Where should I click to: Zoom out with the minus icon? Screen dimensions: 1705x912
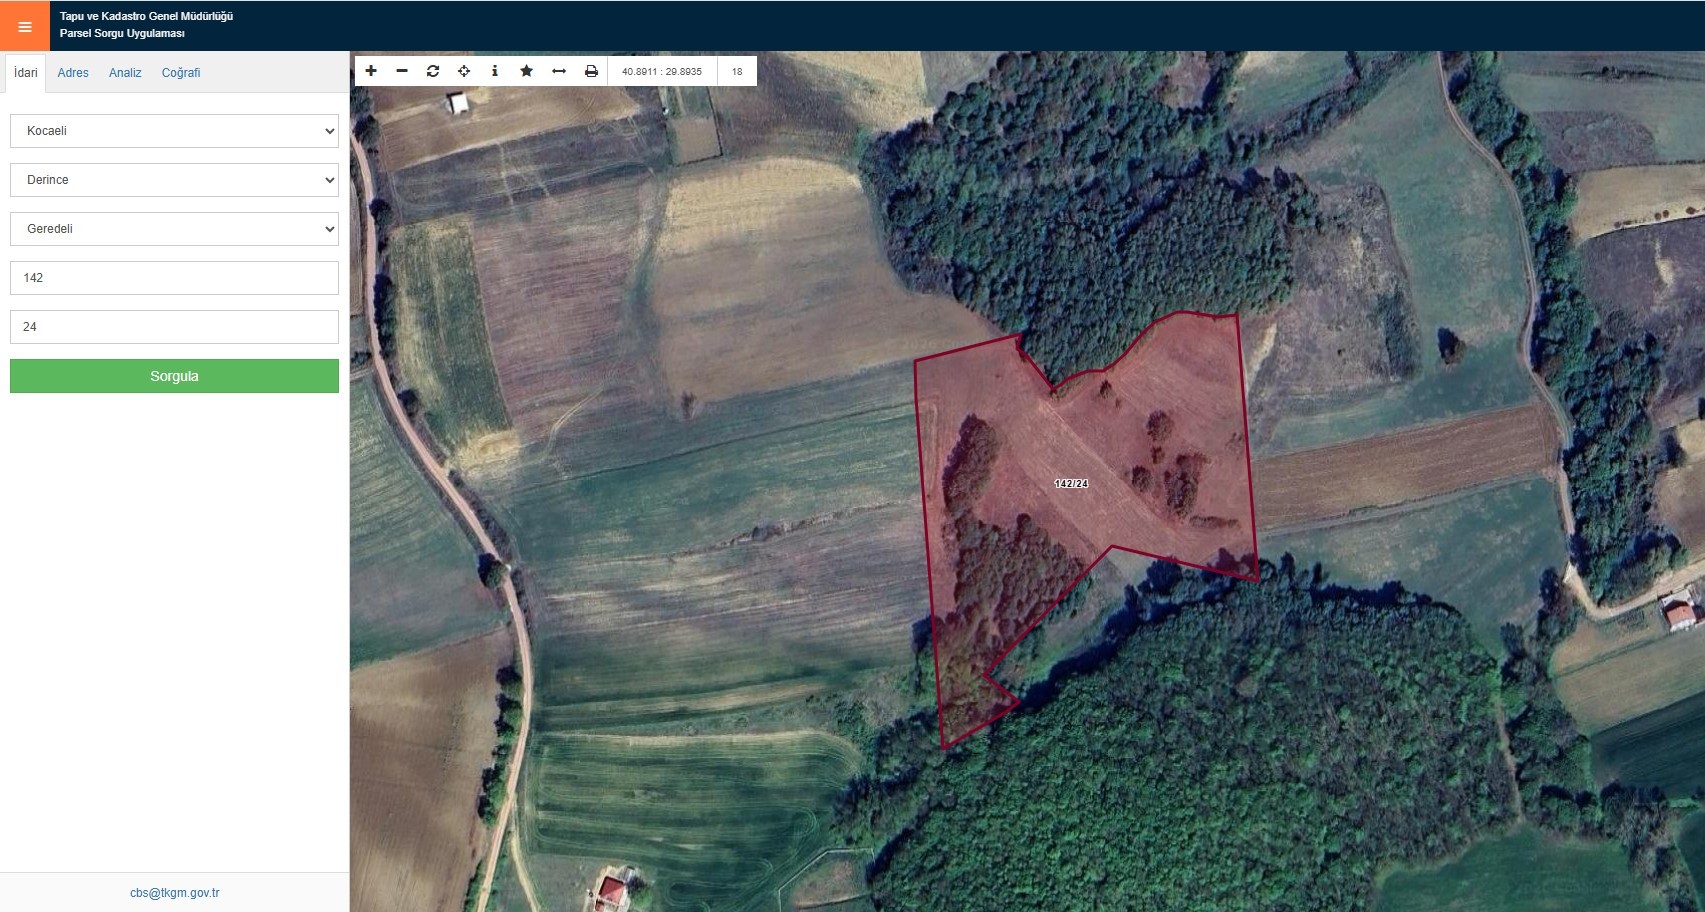click(x=402, y=71)
